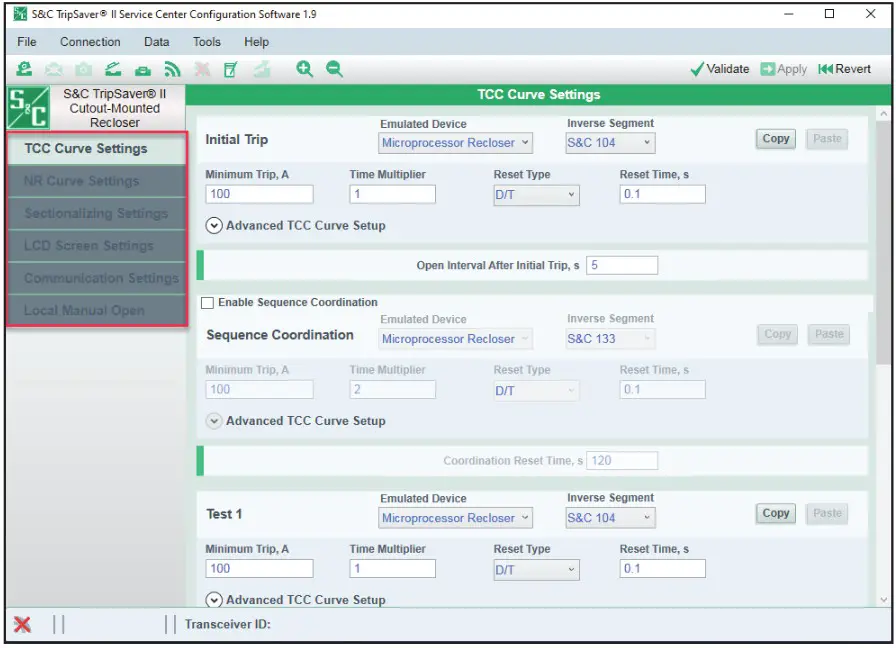Open Sequence Coordination Inverse Segment S&C 133 dropdown
This screenshot has width=896, height=648.
pos(610,339)
